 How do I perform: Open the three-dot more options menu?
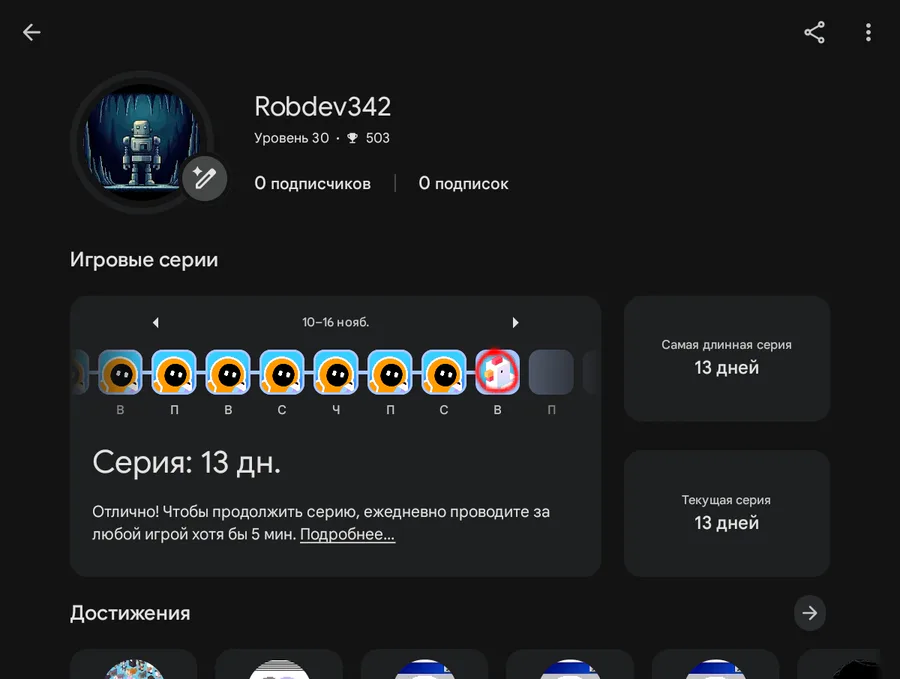coord(868,32)
